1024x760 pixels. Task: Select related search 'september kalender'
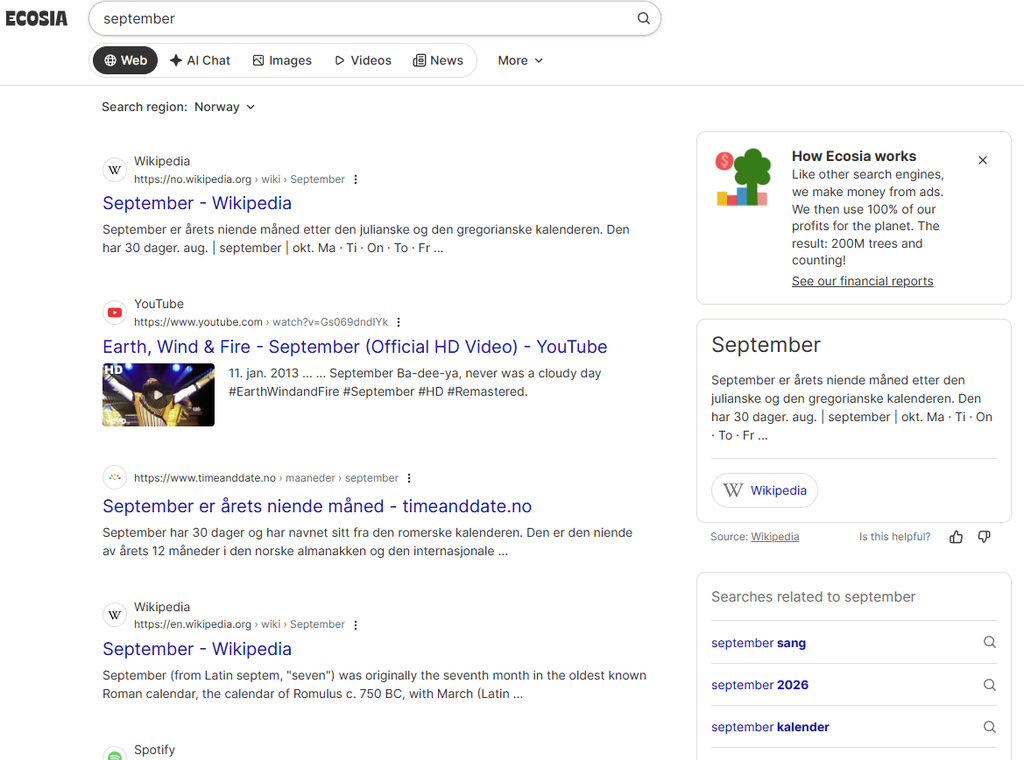(770, 727)
